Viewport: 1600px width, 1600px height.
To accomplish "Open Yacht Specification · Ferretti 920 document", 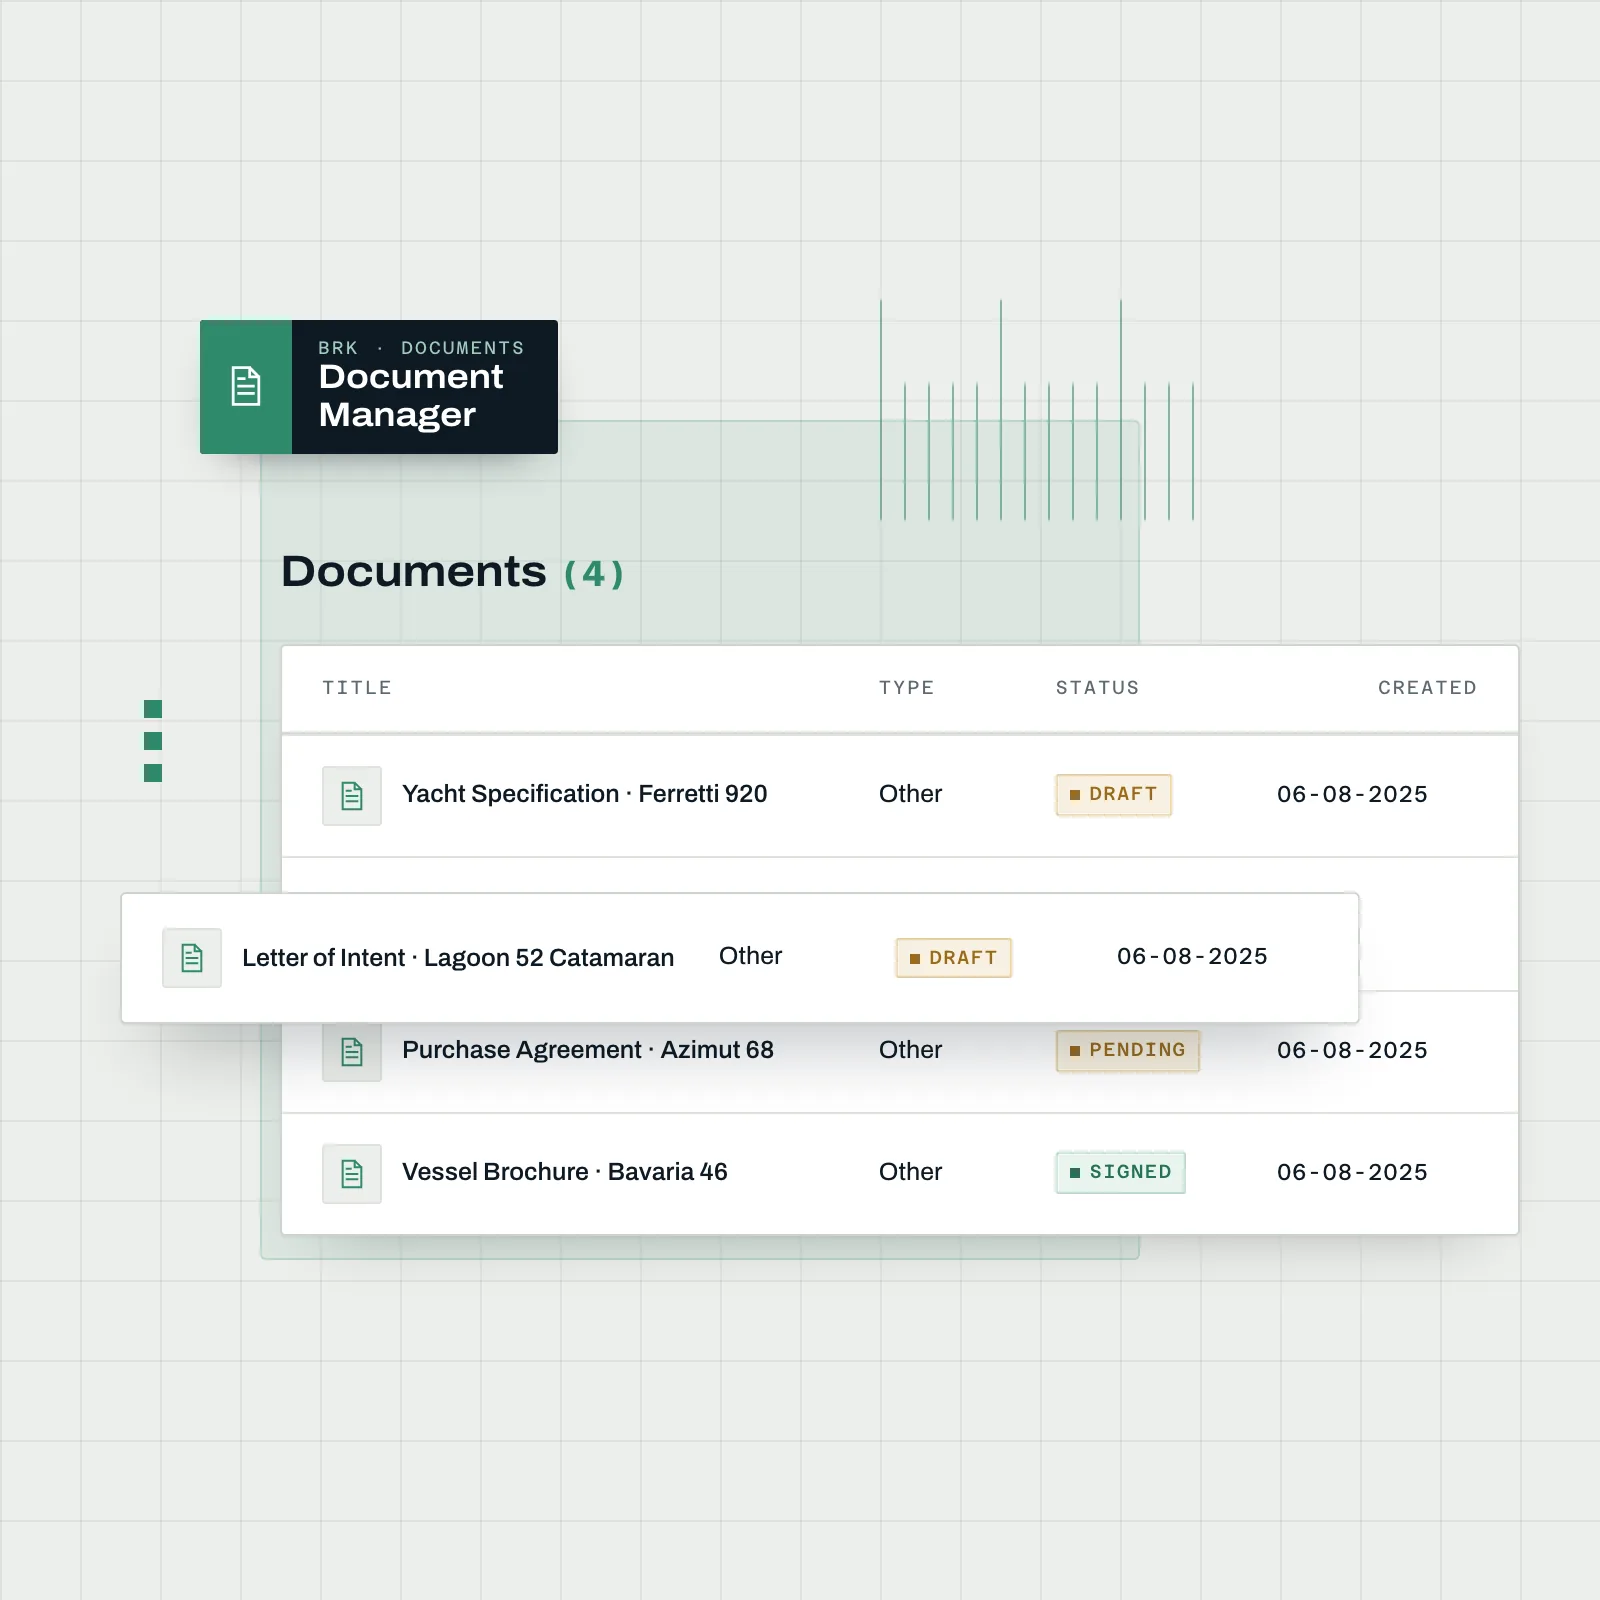I will point(584,794).
